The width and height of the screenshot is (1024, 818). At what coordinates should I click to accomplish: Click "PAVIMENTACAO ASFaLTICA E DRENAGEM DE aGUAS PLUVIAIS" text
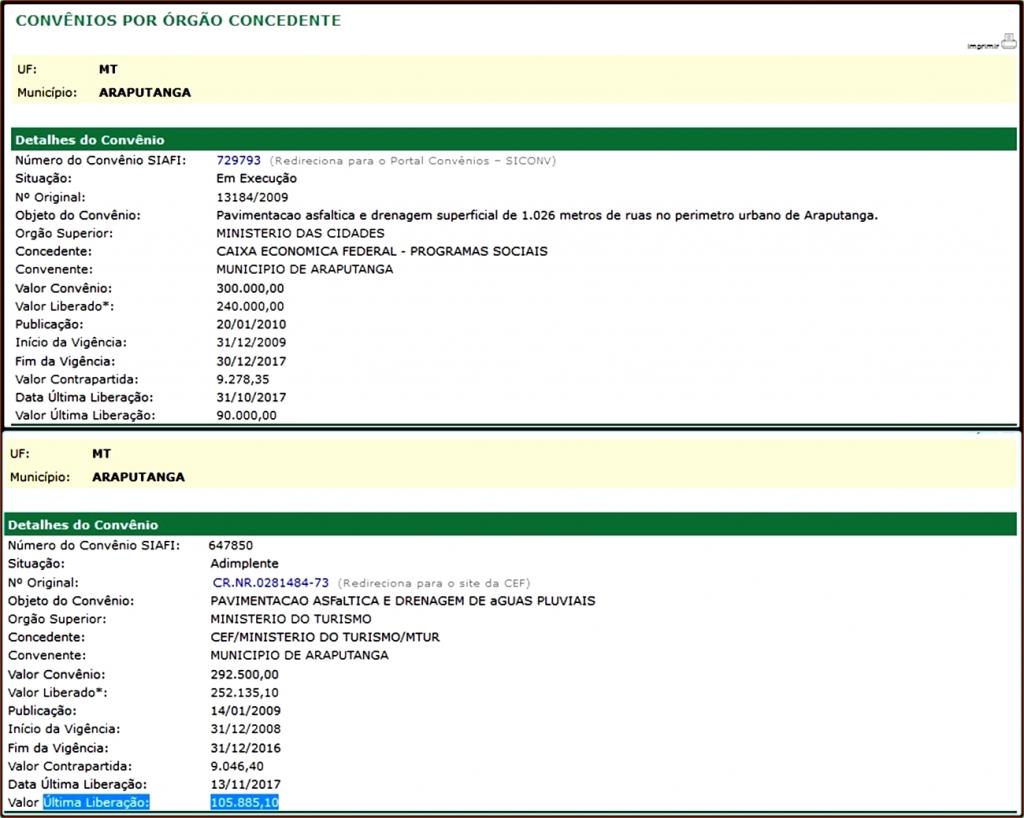pos(403,600)
